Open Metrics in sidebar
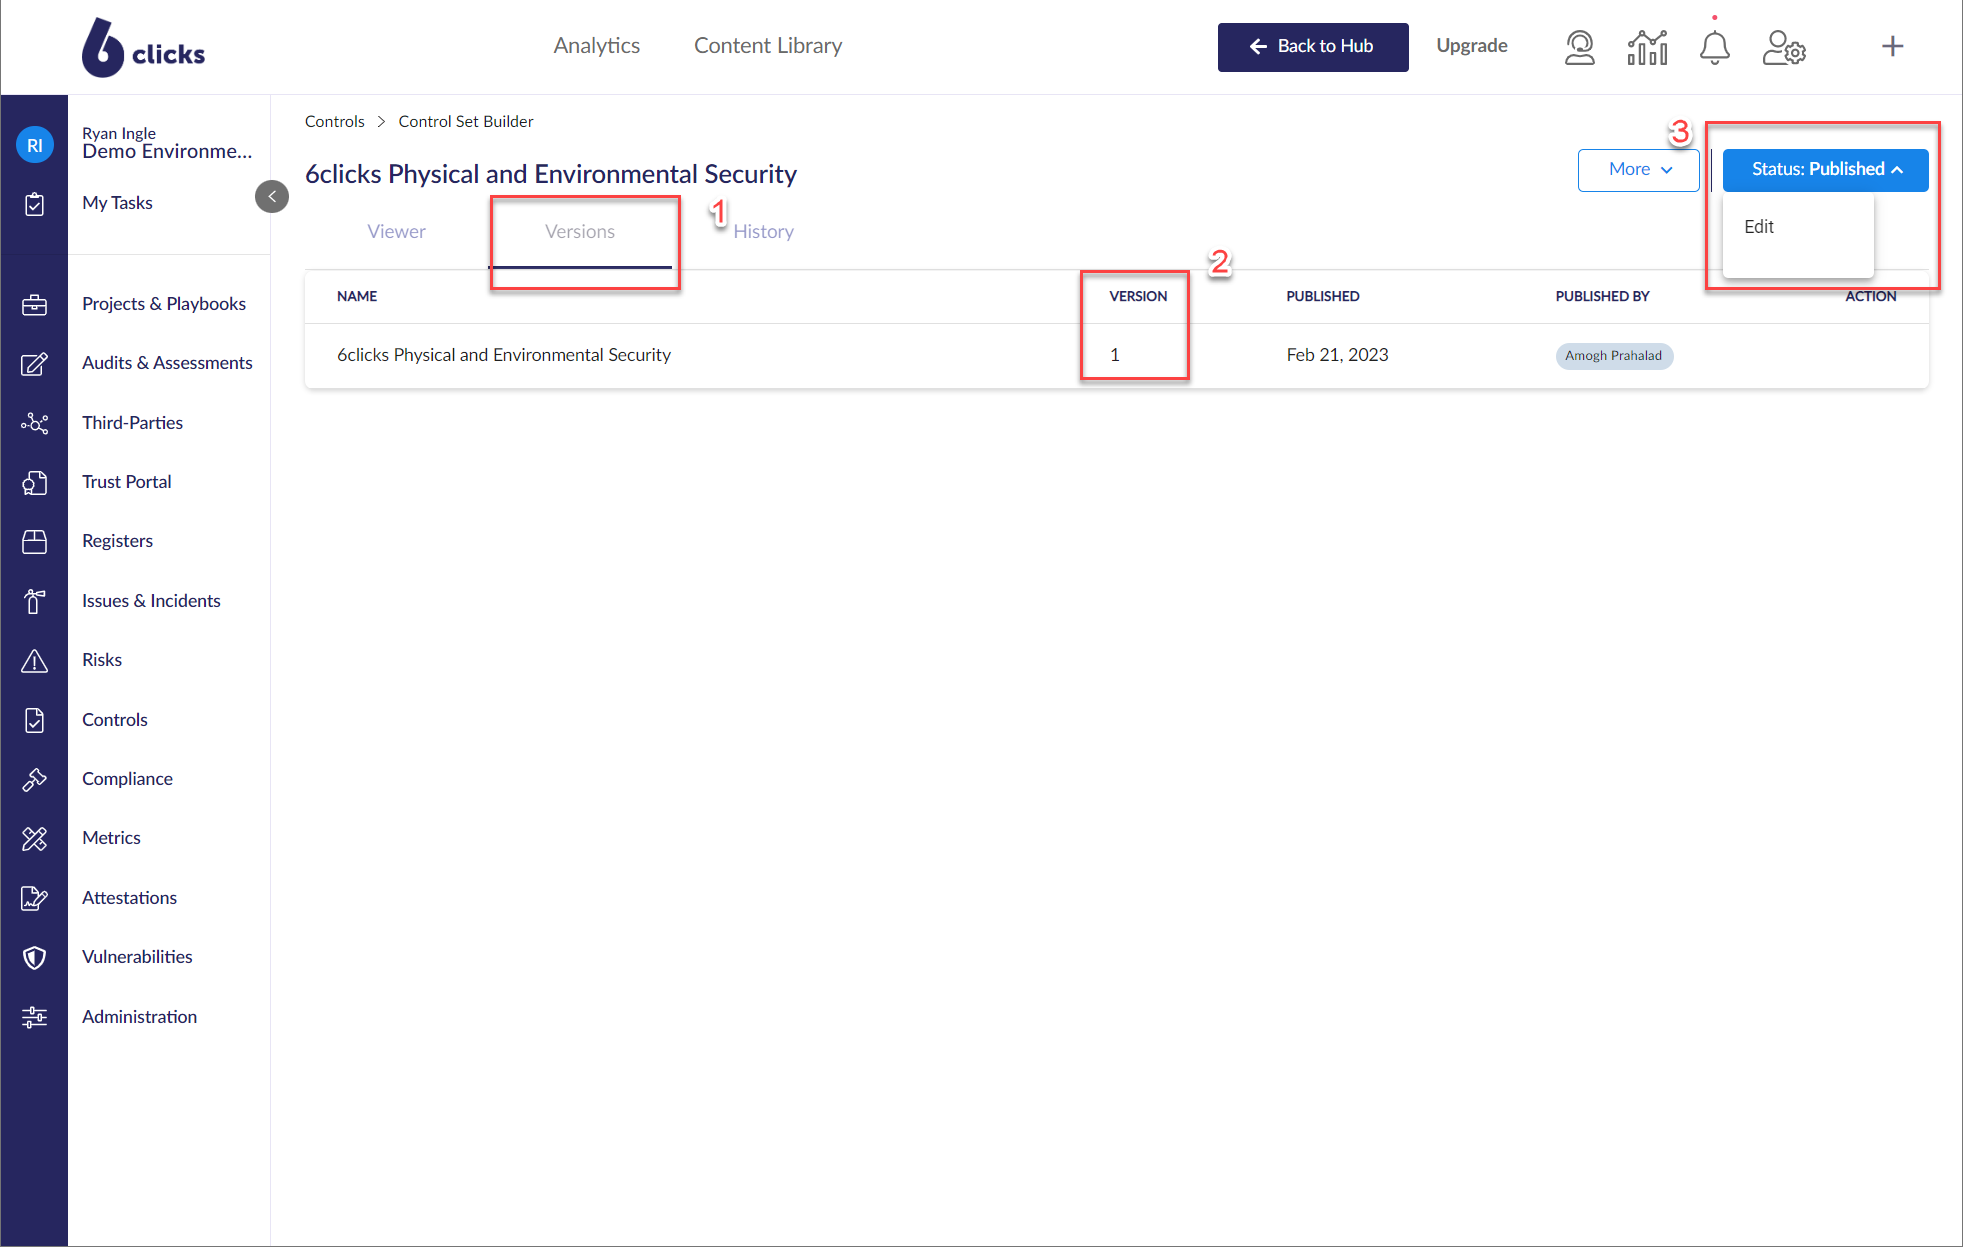This screenshot has height=1247, width=1963. tap(111, 838)
